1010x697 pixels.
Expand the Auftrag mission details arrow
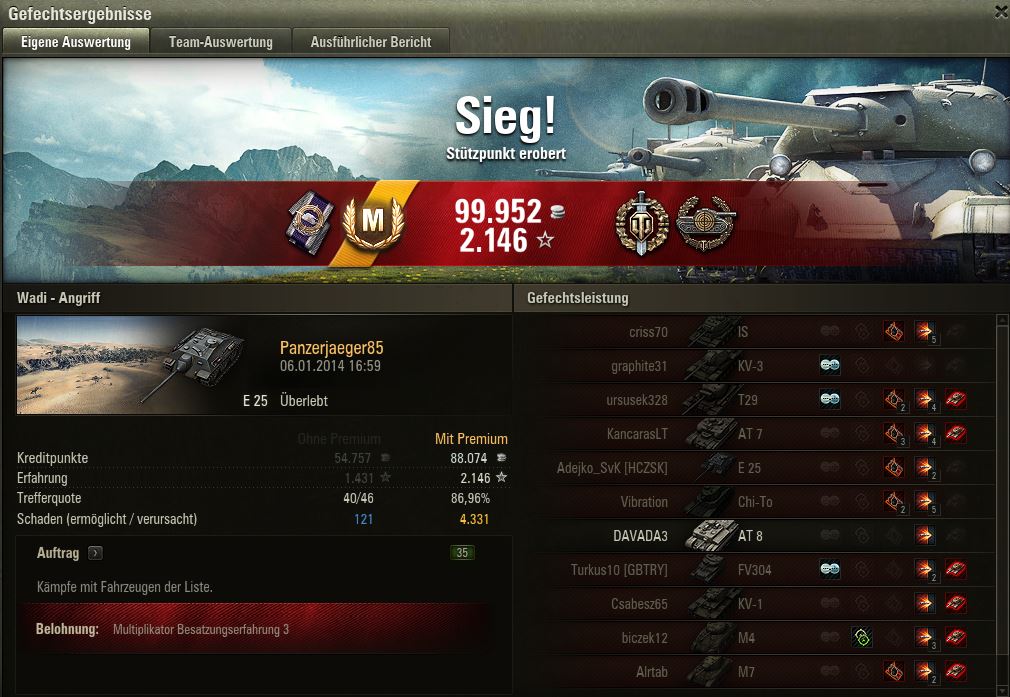click(95, 553)
